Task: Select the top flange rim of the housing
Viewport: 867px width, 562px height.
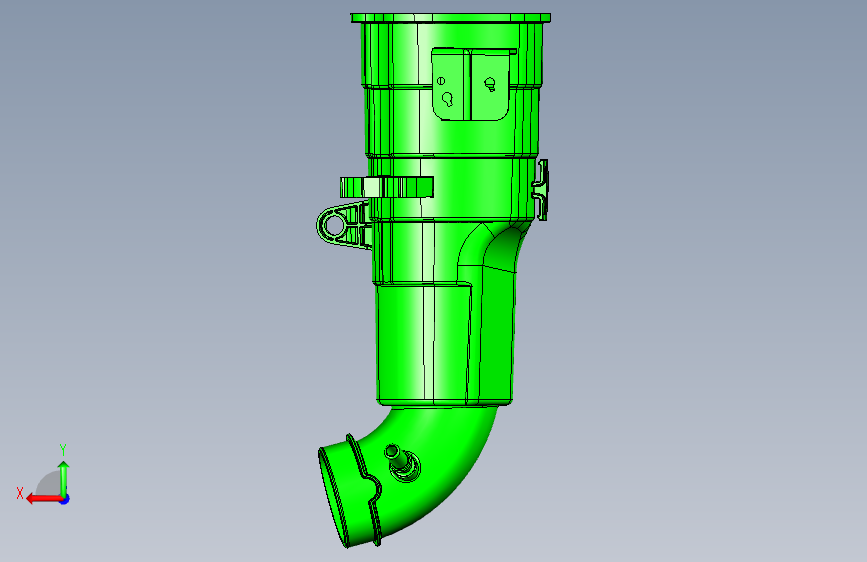Action: [x=451, y=18]
